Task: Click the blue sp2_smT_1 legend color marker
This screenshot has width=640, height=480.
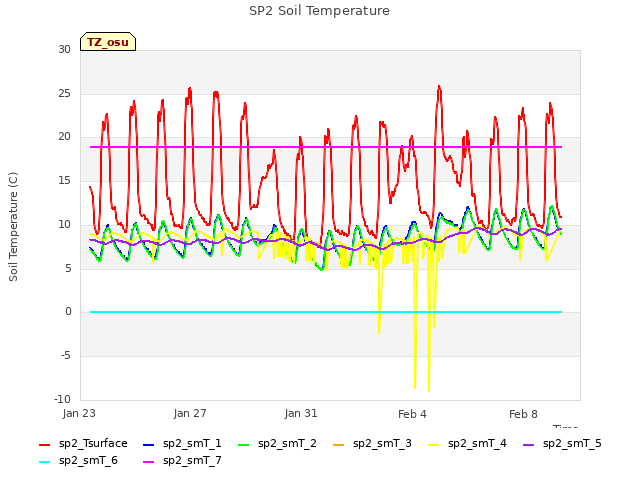Action: tap(149, 444)
